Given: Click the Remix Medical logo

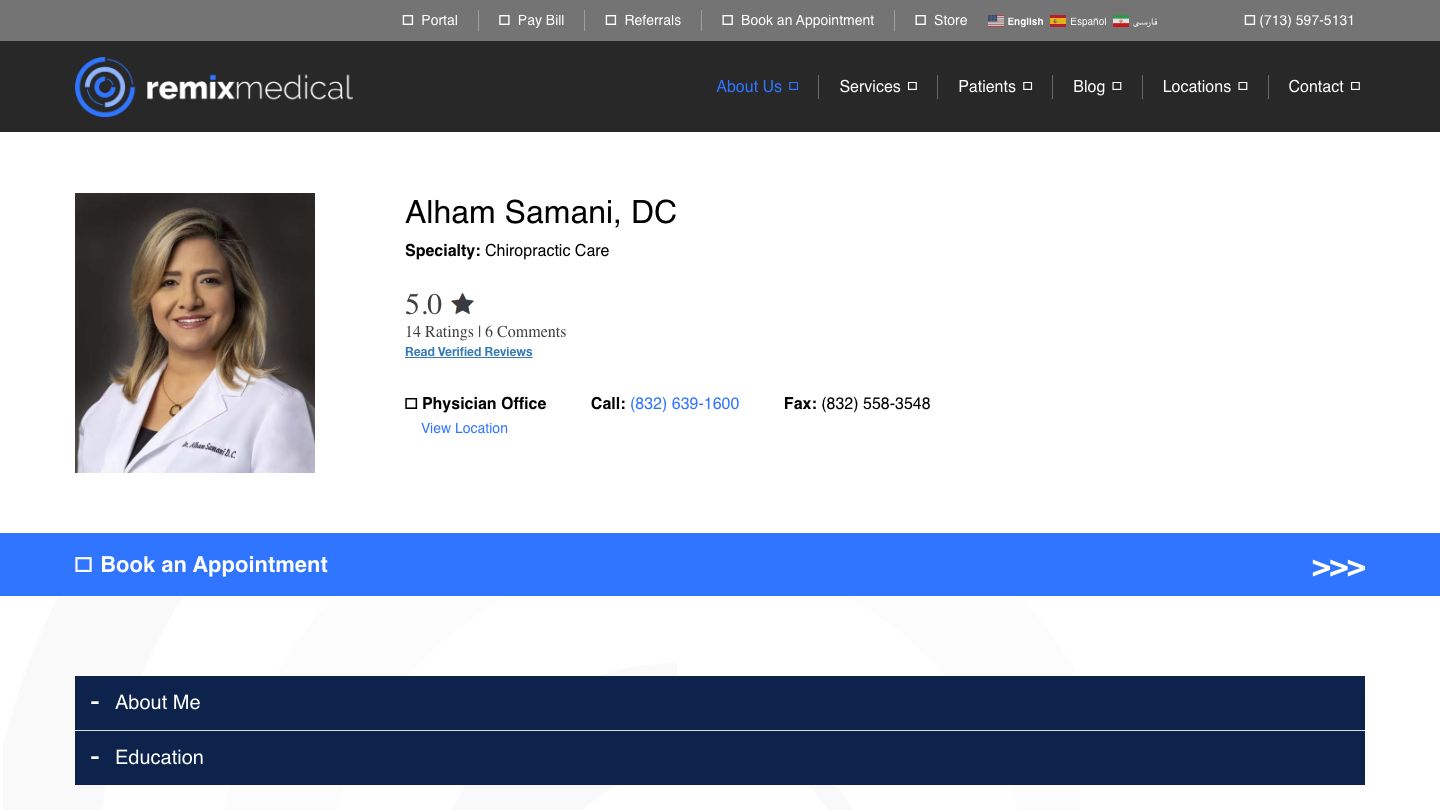Looking at the screenshot, I should coord(213,86).
